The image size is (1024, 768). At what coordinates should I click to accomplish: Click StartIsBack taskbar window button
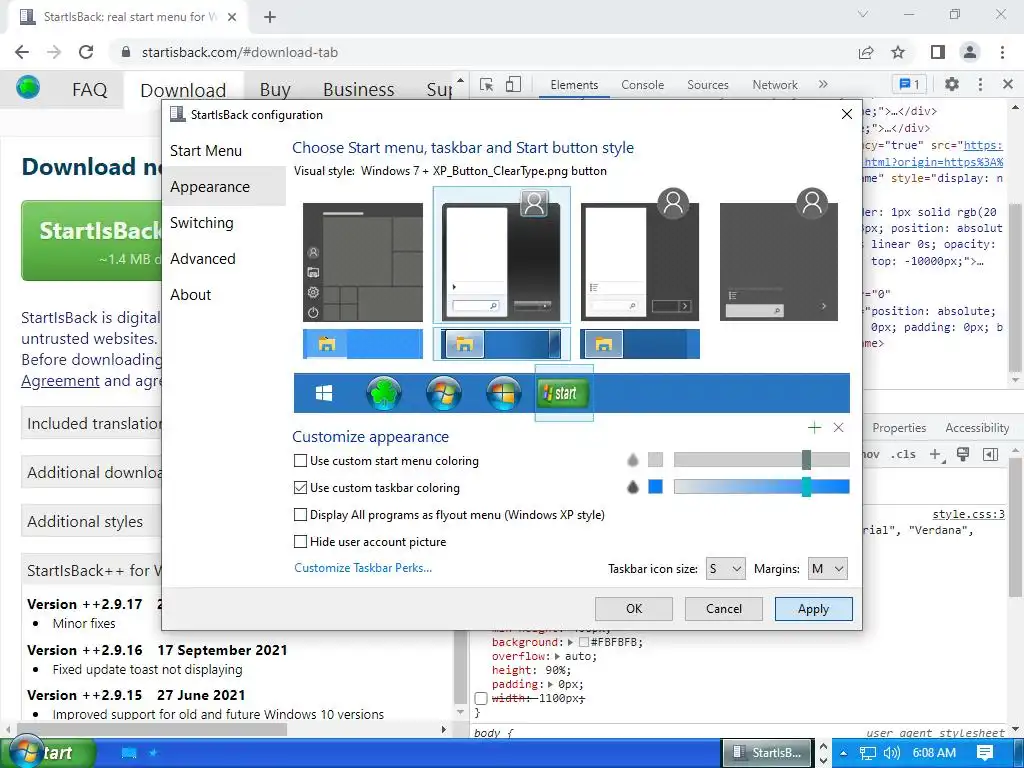tap(767, 753)
